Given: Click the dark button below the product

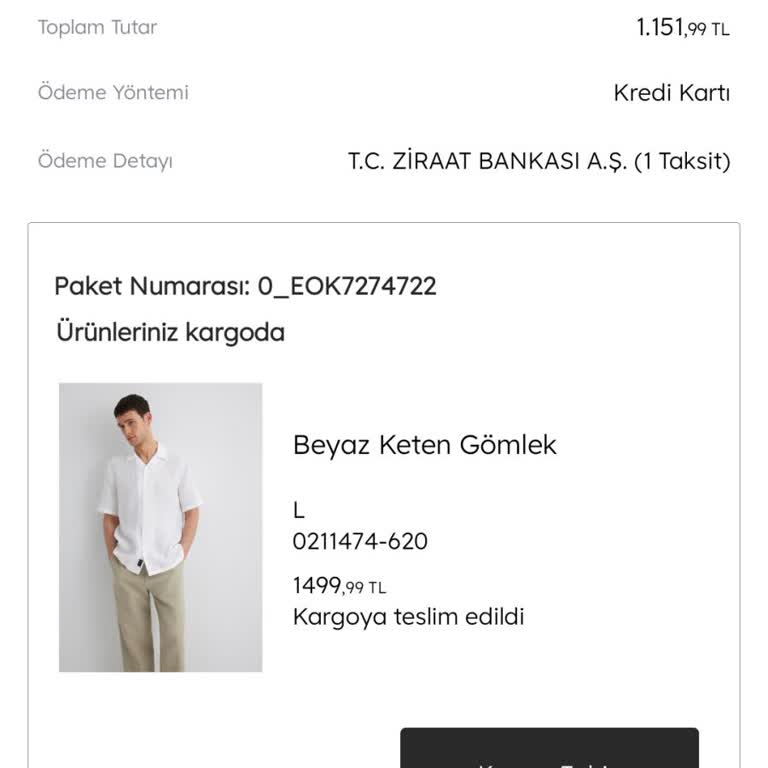Looking at the screenshot, I should 549,749.
